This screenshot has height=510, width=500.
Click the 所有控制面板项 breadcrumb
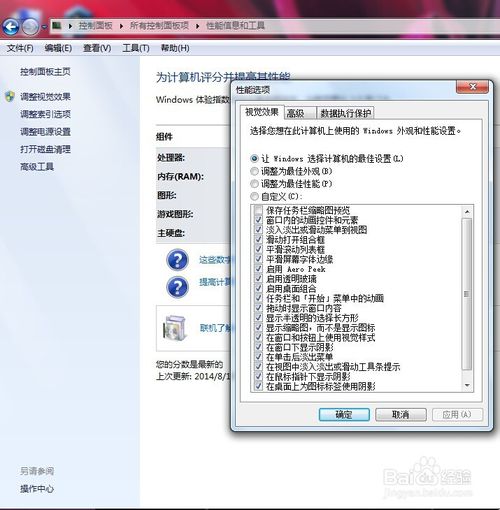[159, 26]
